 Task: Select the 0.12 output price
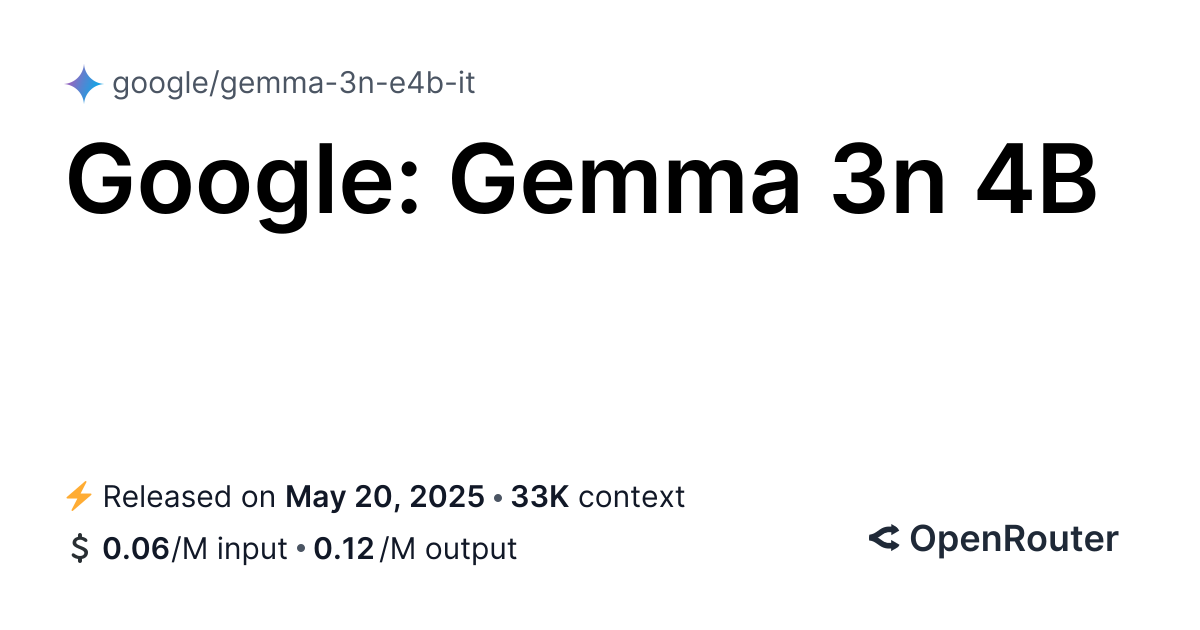(x=344, y=549)
